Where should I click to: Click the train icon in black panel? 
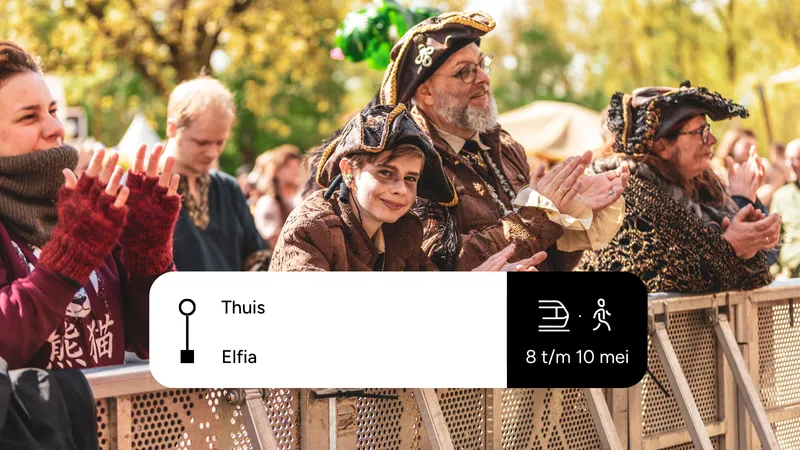(x=554, y=316)
